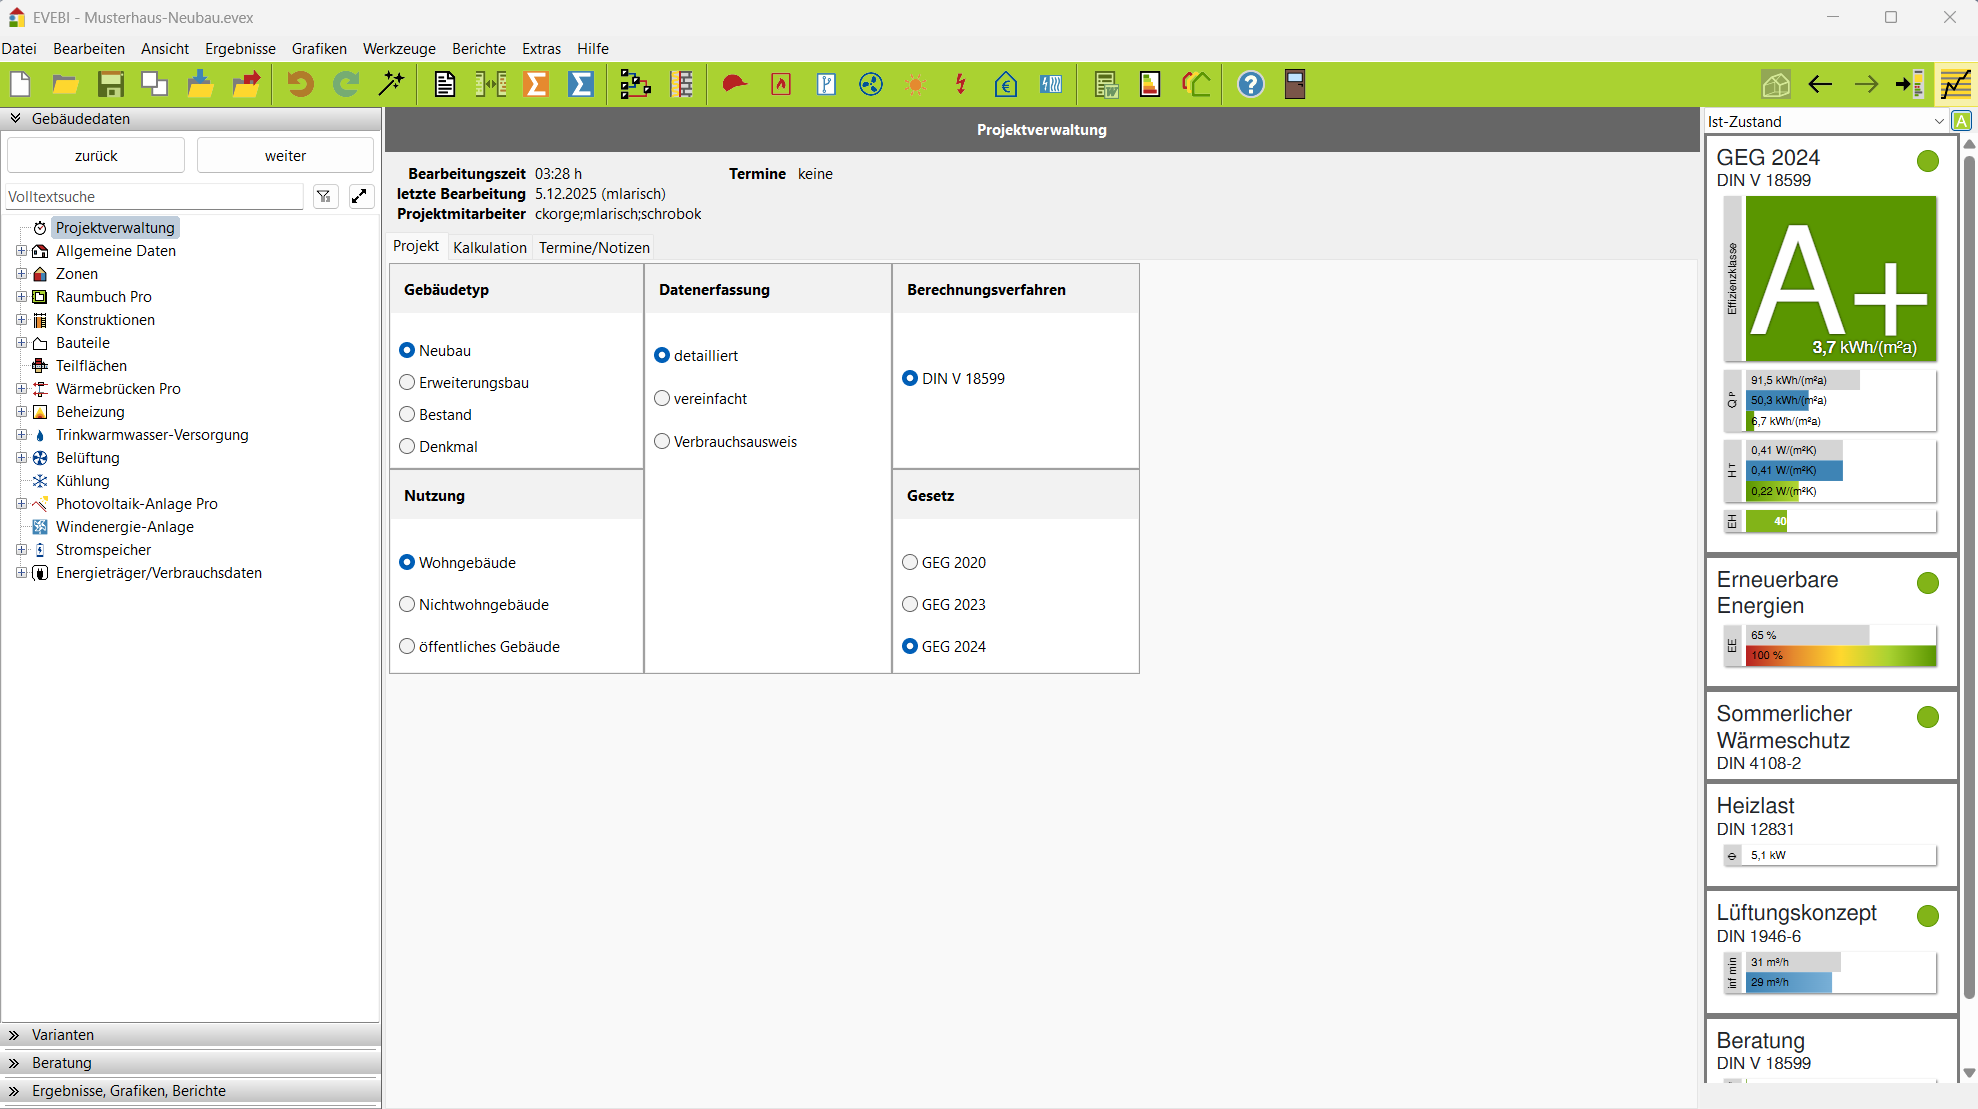Click the zurück button

(x=96, y=156)
